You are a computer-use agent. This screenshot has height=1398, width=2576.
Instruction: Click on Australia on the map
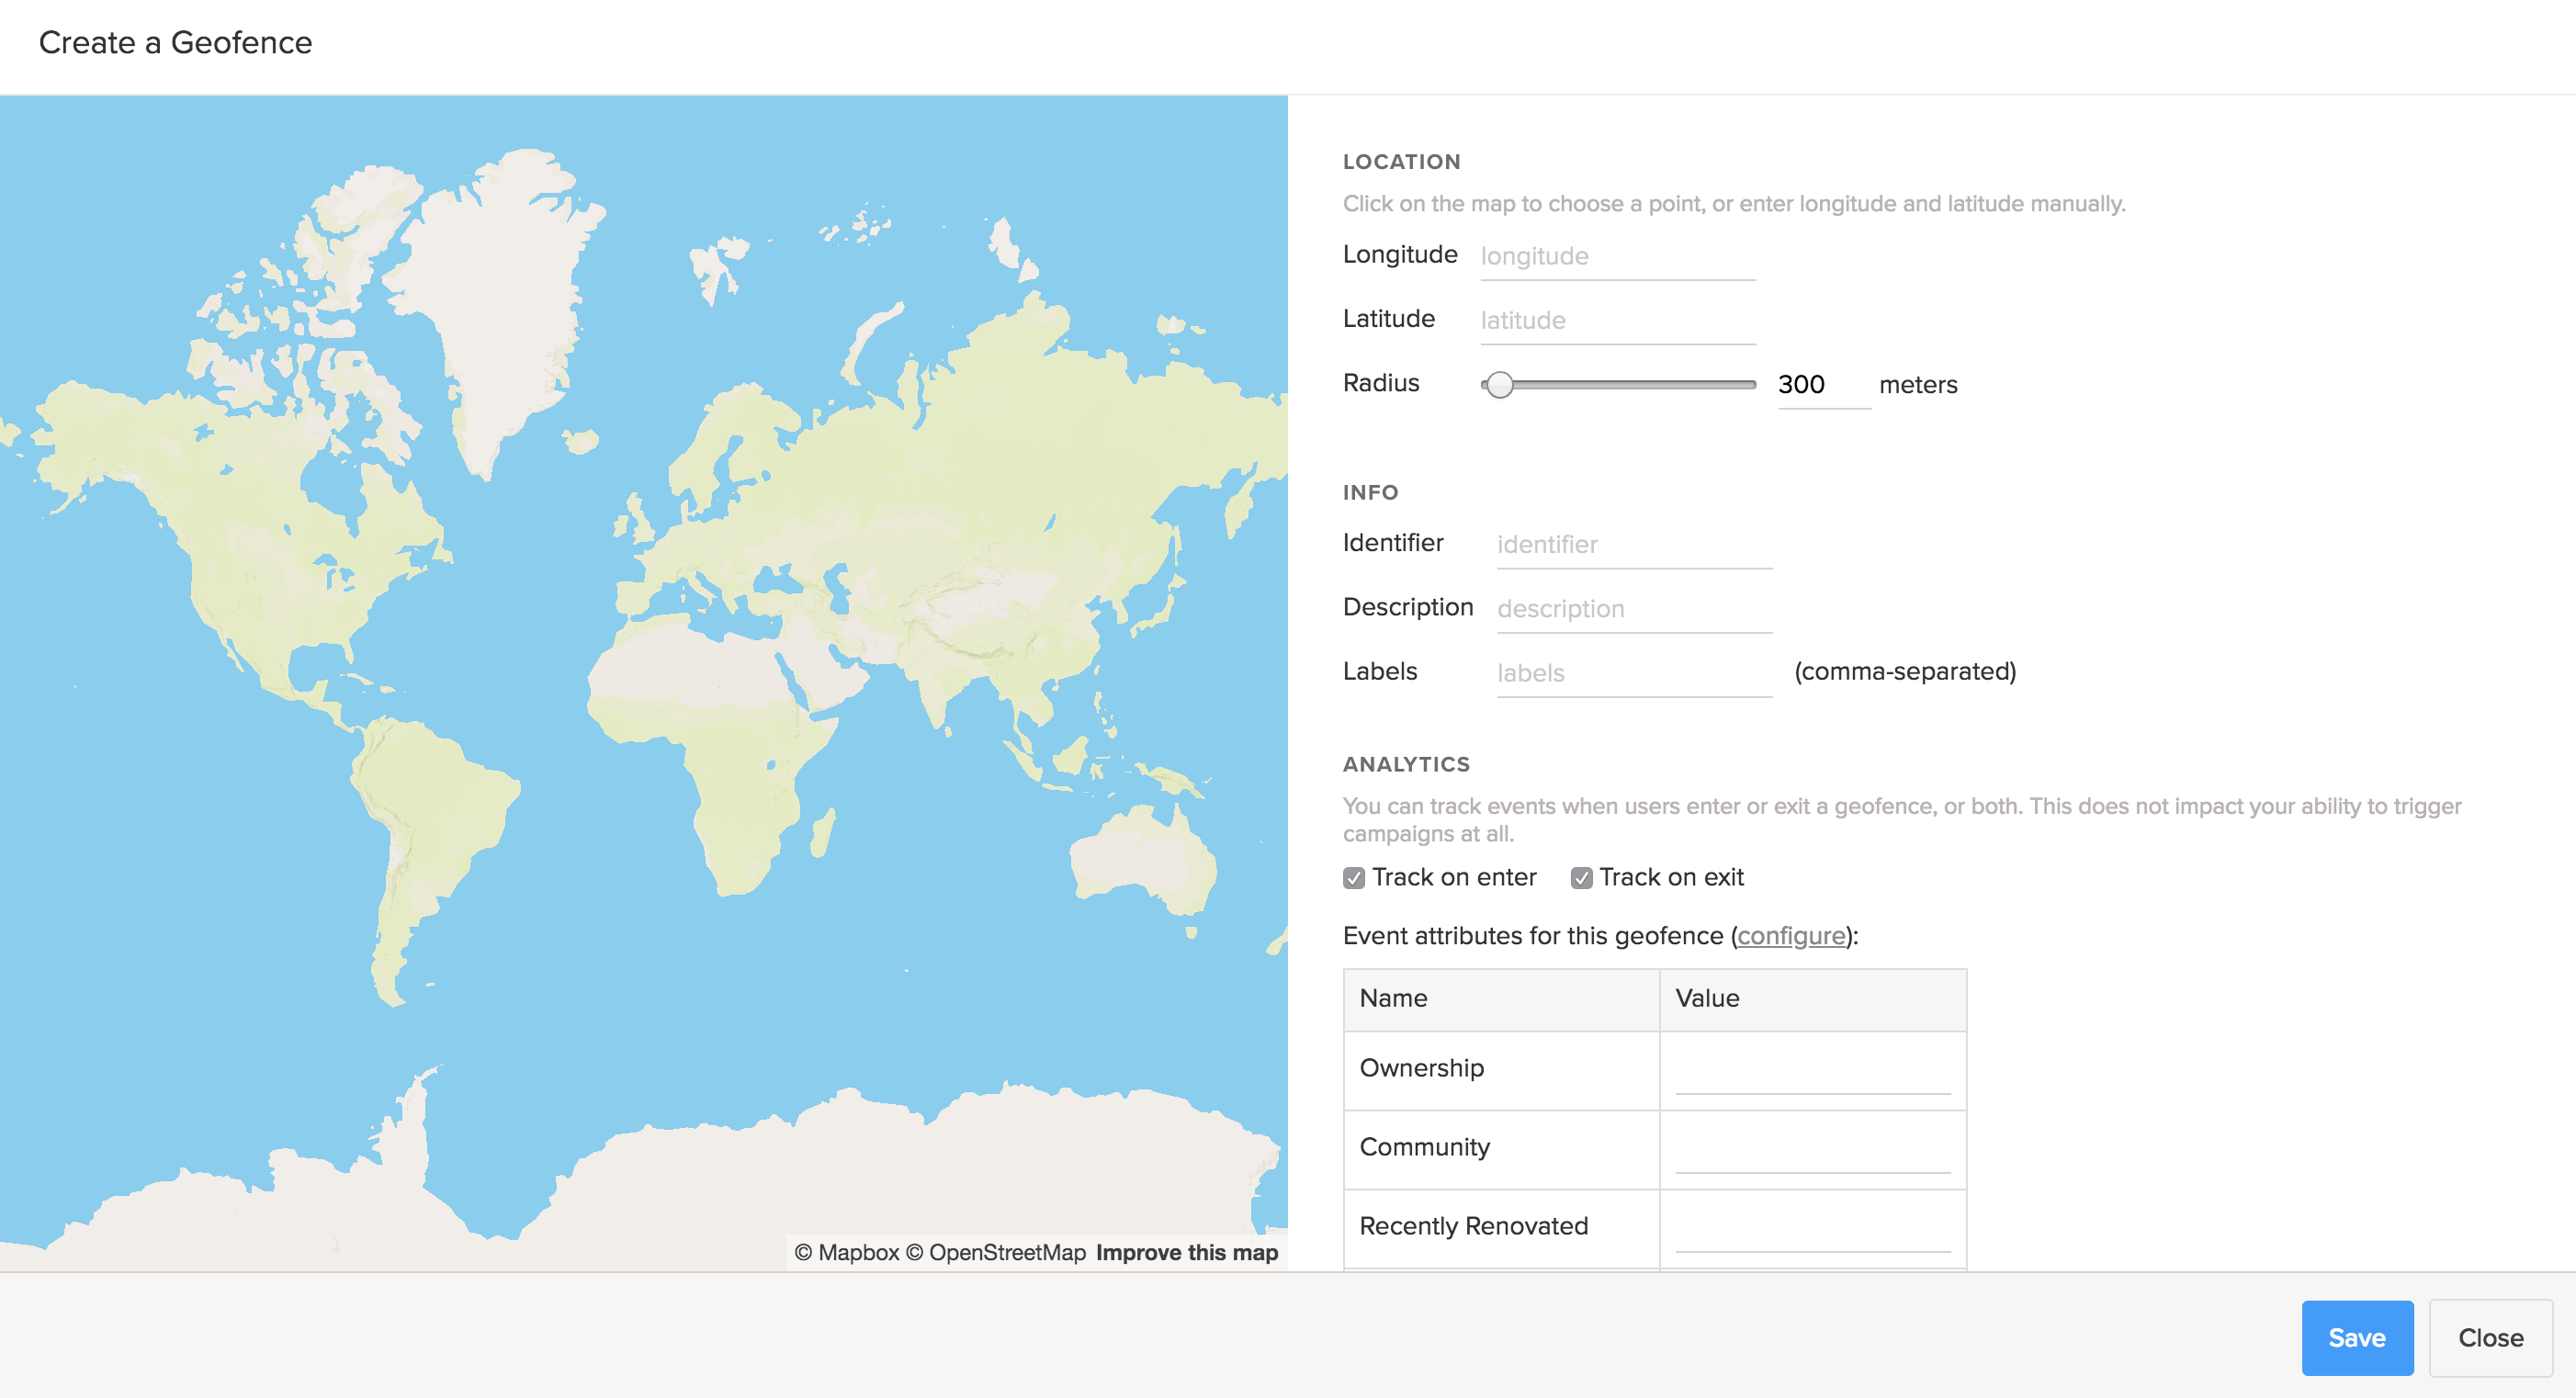[1142, 862]
